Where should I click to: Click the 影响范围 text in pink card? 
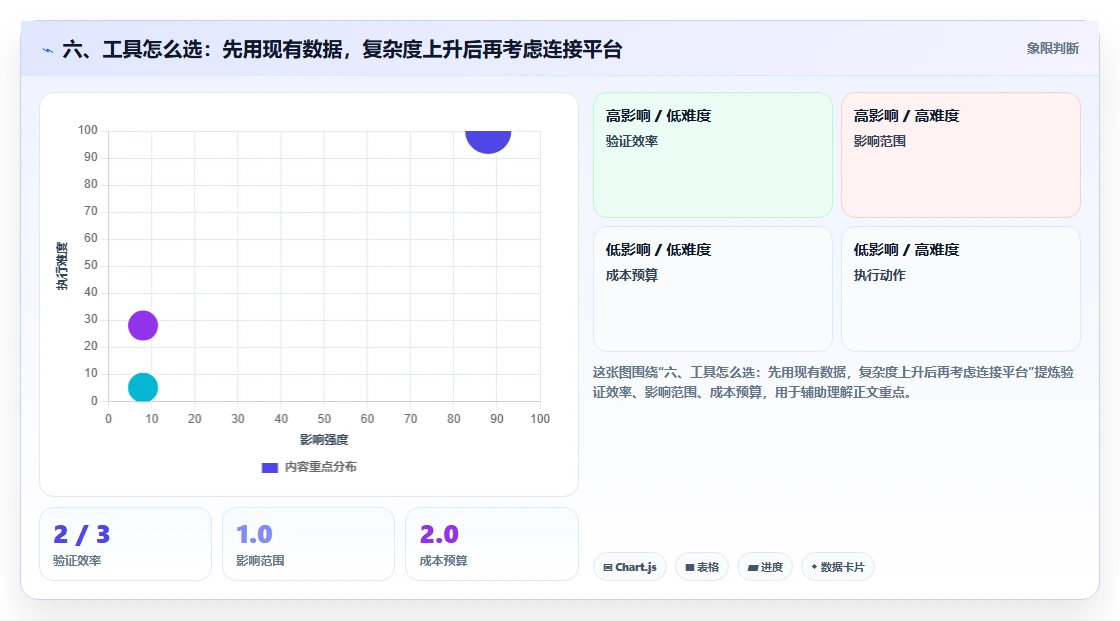(x=880, y=141)
